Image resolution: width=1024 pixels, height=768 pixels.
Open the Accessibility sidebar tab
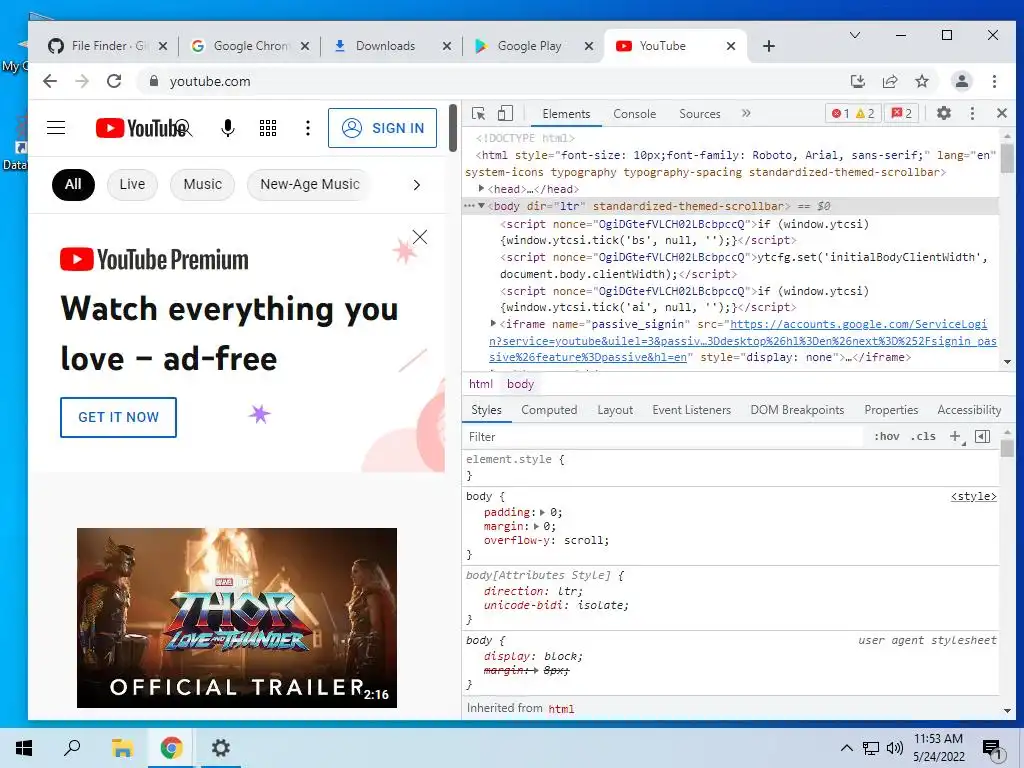[x=969, y=410]
